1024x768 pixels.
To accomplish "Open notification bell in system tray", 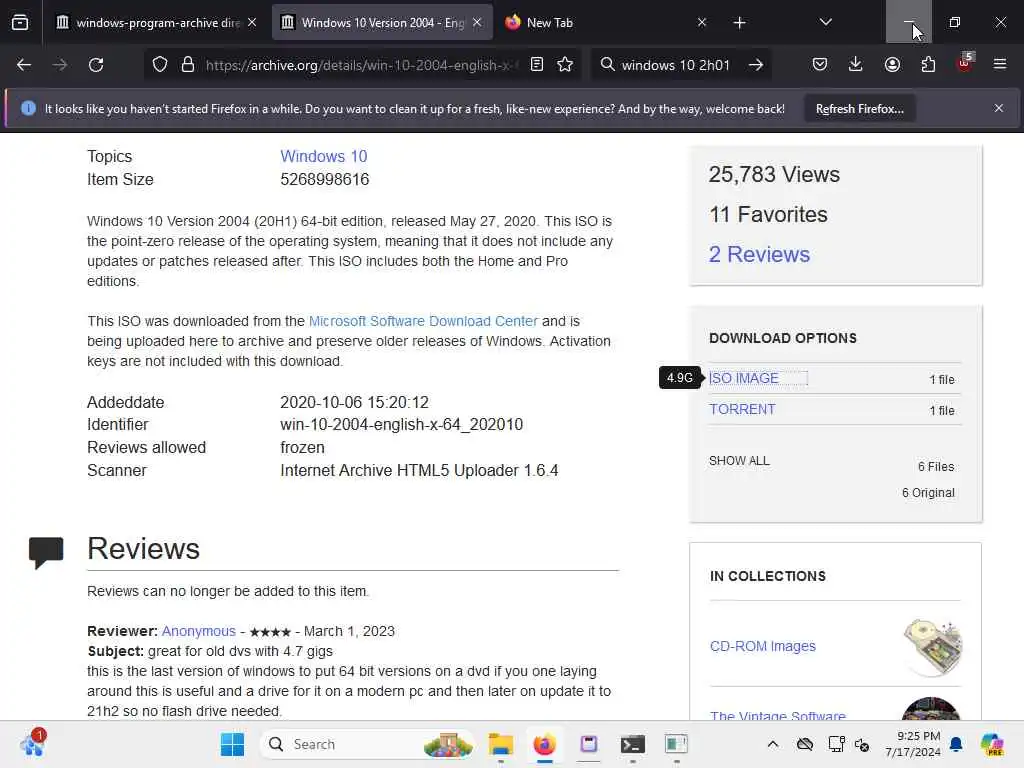I will 956,744.
